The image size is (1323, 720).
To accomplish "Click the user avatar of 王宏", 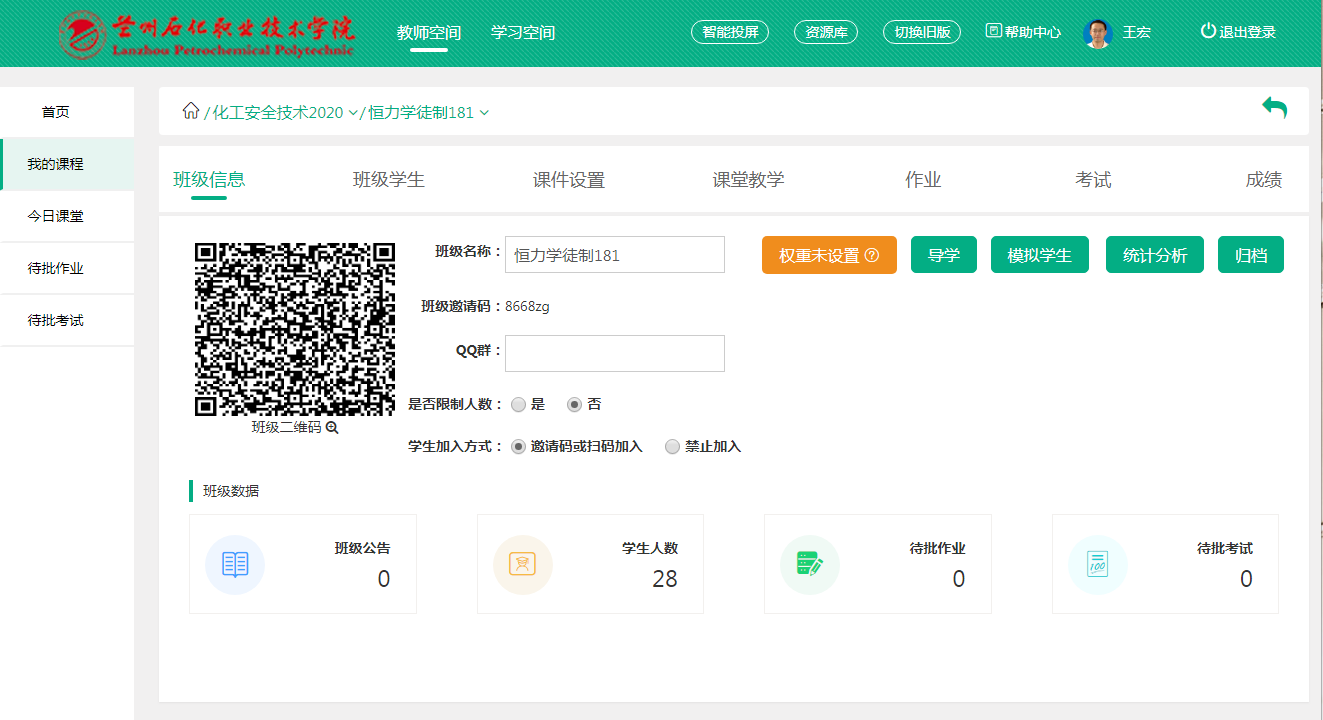I will (x=1097, y=32).
